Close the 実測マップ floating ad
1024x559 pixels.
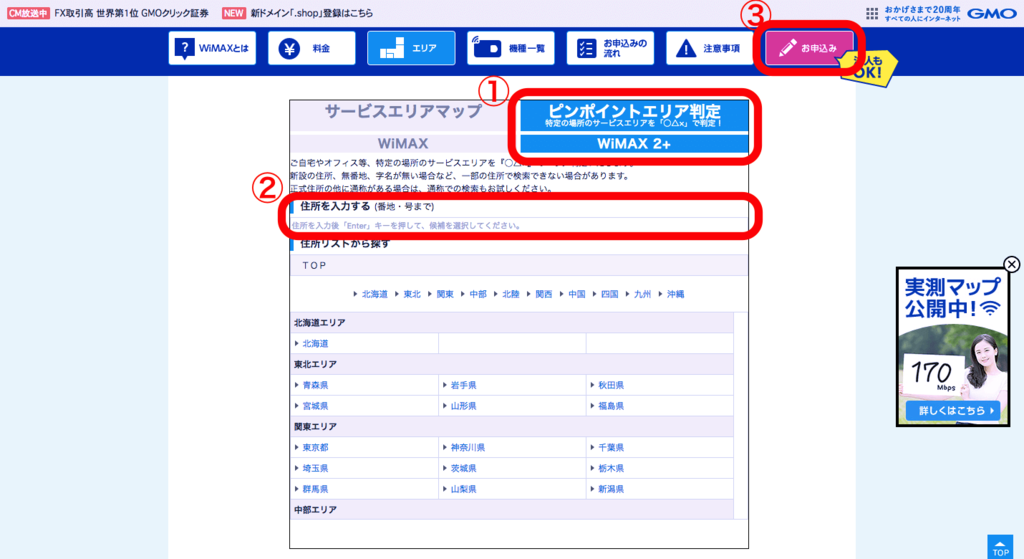[1012, 264]
